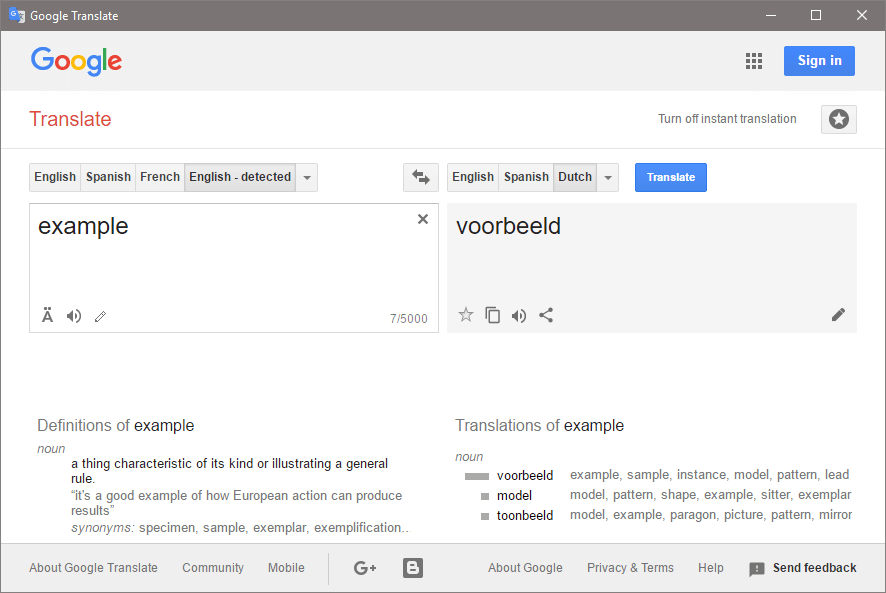The width and height of the screenshot is (886, 593).
Task: Open Privacy & Terms link
Action: pyautogui.click(x=631, y=568)
